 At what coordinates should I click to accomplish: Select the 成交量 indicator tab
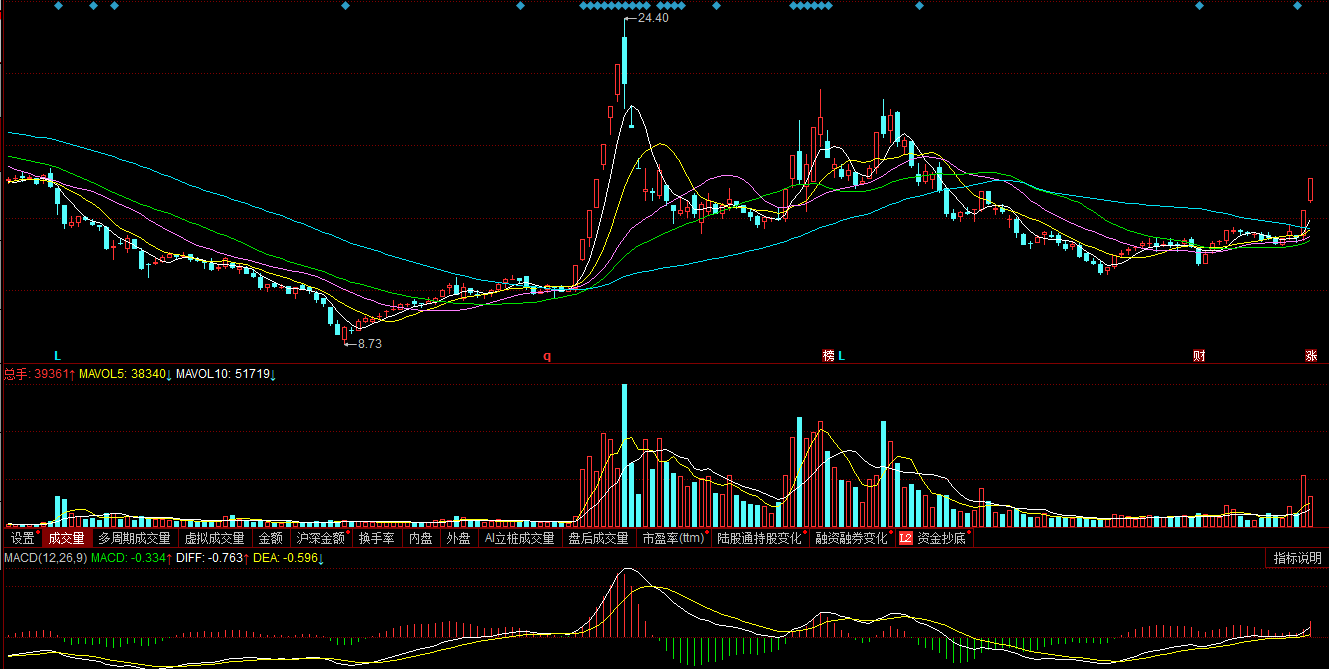(66, 538)
